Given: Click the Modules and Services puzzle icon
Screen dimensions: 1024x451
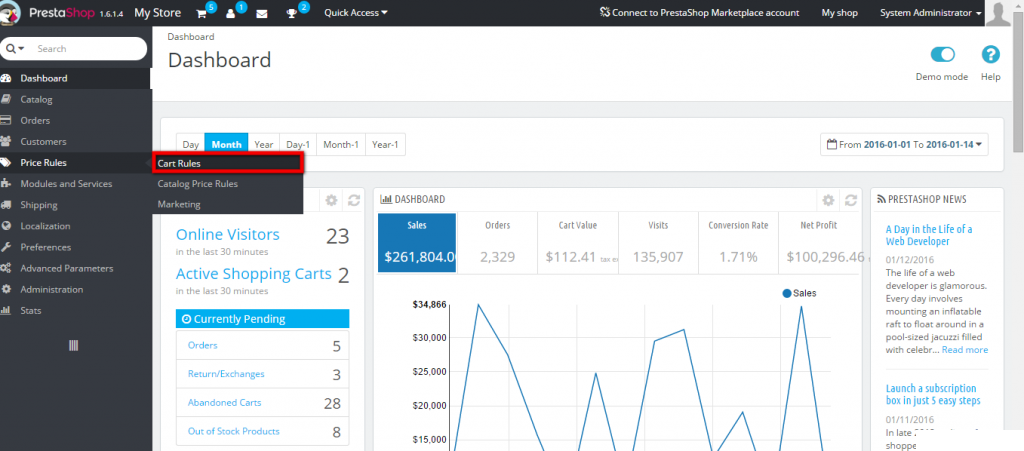Looking at the screenshot, I should pyautogui.click(x=6, y=184).
